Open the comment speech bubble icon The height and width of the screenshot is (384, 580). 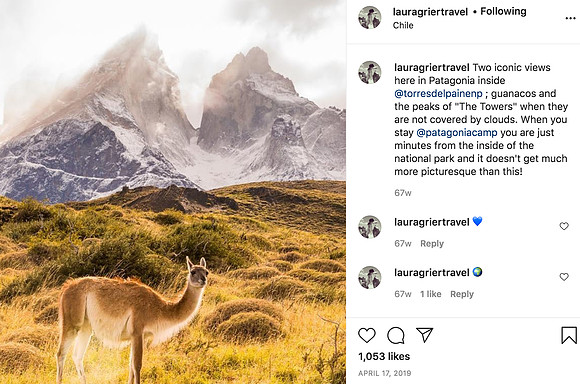[395, 336]
